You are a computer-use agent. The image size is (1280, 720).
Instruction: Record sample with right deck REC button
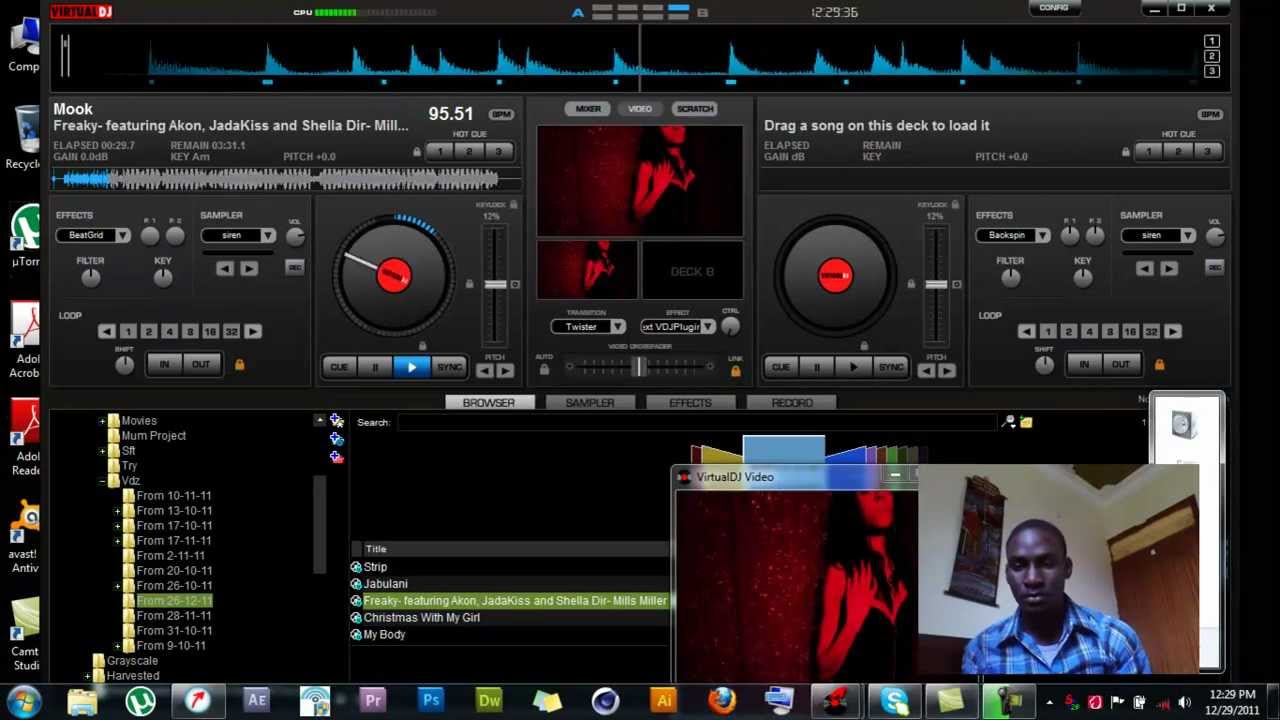click(x=1214, y=267)
